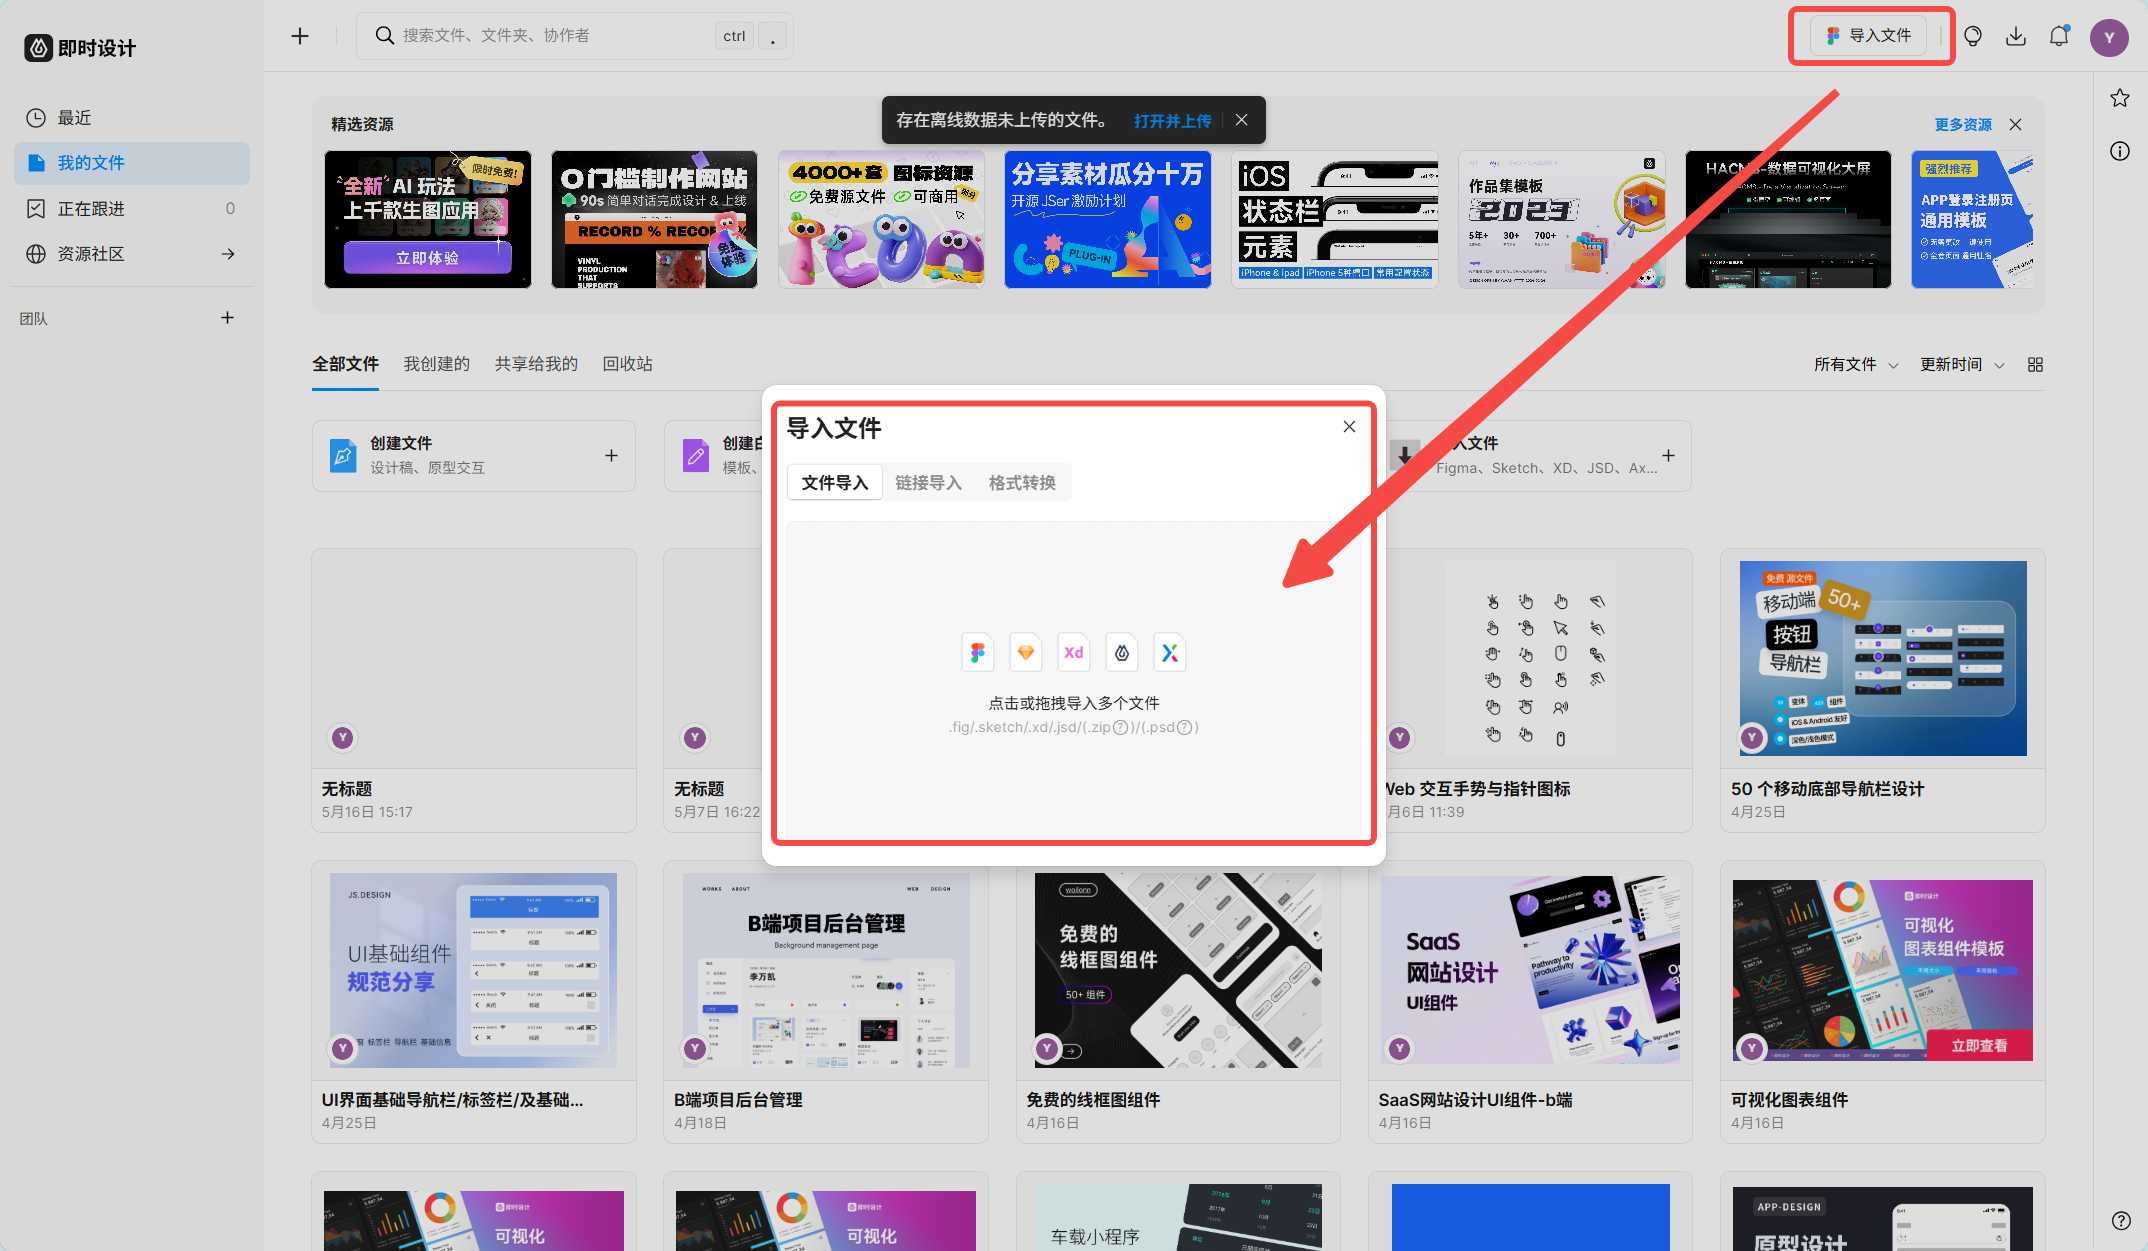This screenshot has height=1251, width=2148.
Task: Add a new team with plus icon
Action: [x=227, y=318]
